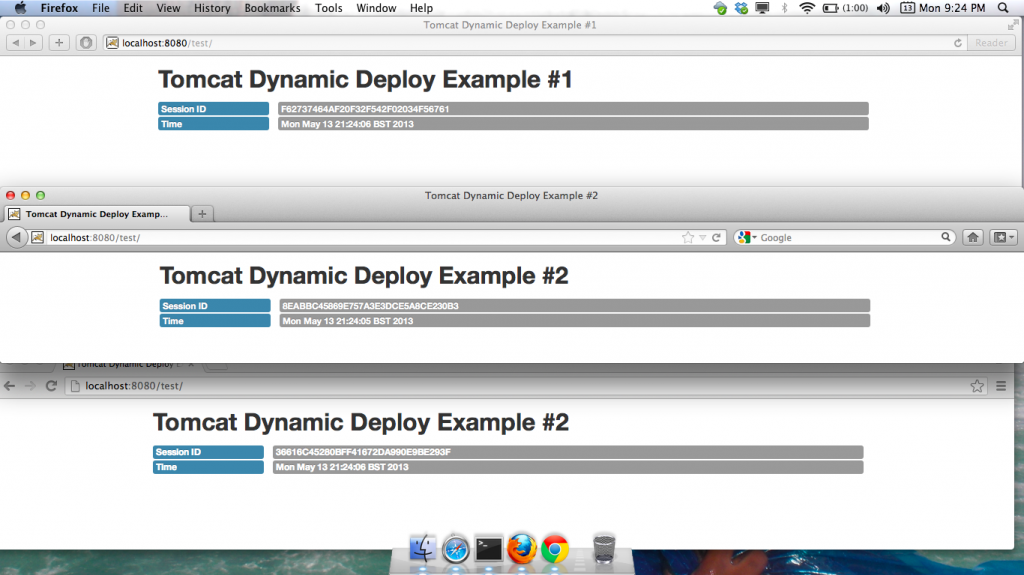Launch Terminal from the Dock
The width and height of the screenshot is (1024, 575).
tap(488, 548)
